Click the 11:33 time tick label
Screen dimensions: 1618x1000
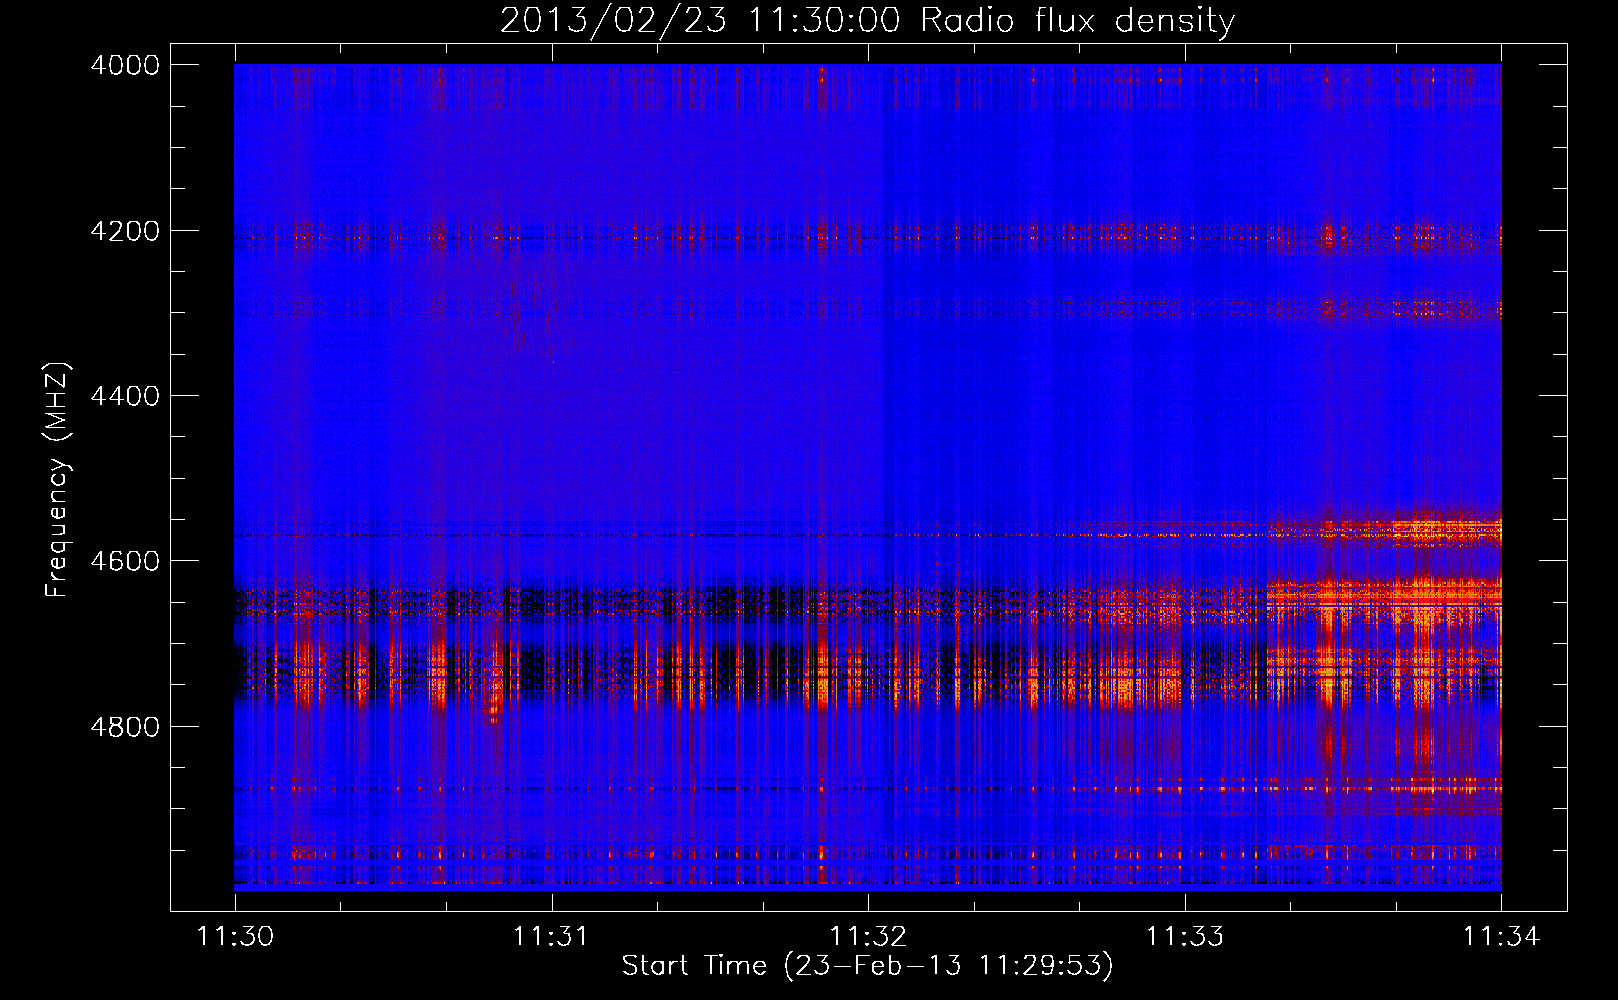[1184, 937]
